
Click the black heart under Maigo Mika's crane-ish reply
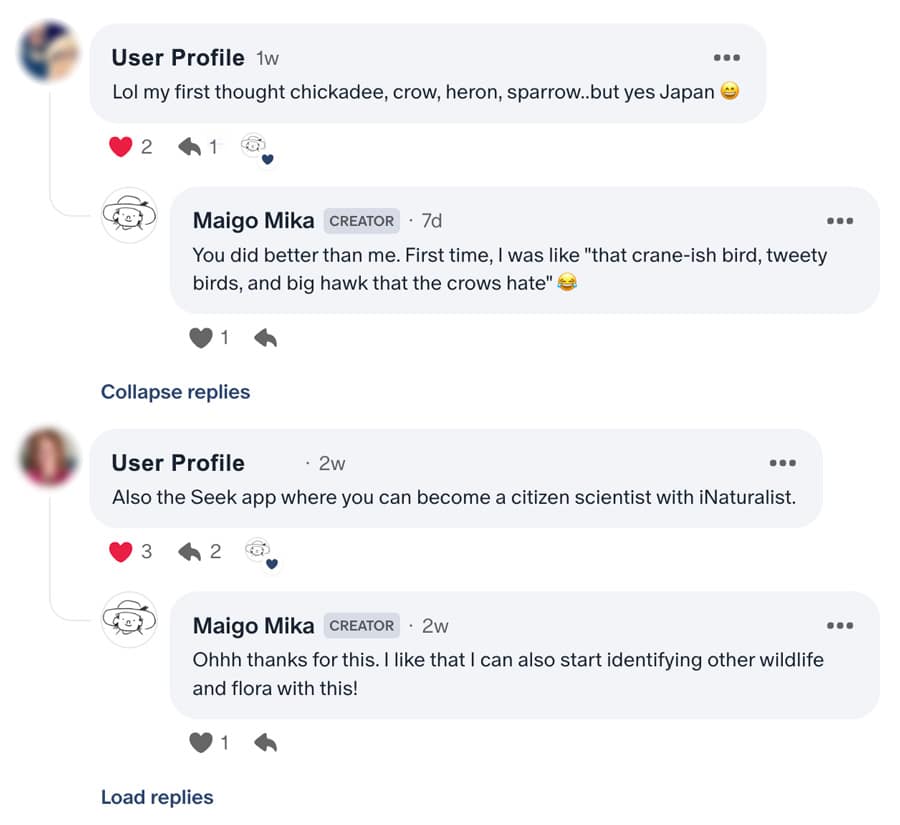[201, 338]
